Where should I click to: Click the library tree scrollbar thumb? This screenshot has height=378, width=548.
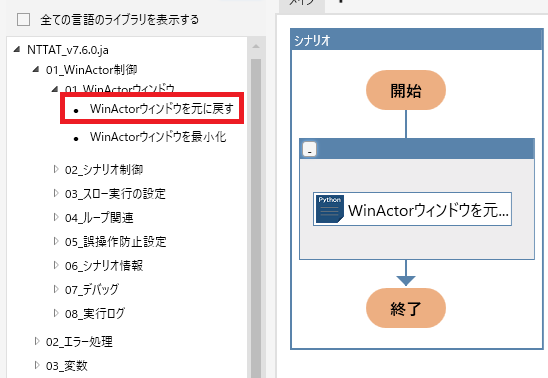pos(256,217)
